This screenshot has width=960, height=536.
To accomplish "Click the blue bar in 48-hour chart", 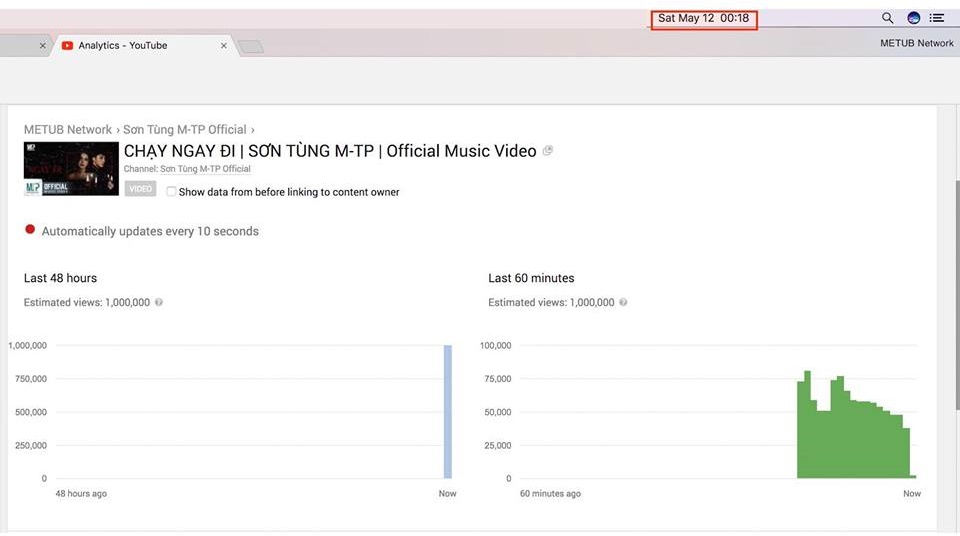I will pyautogui.click(x=448, y=412).
